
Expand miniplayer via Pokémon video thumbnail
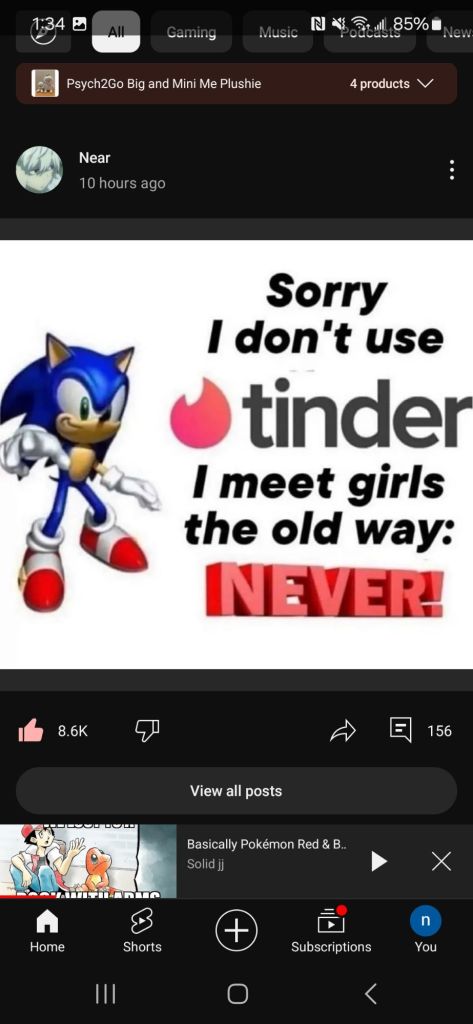[88, 861]
